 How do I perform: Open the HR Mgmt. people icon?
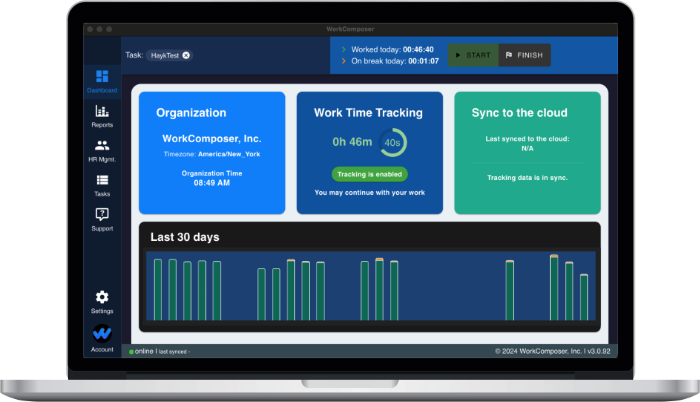[102, 145]
